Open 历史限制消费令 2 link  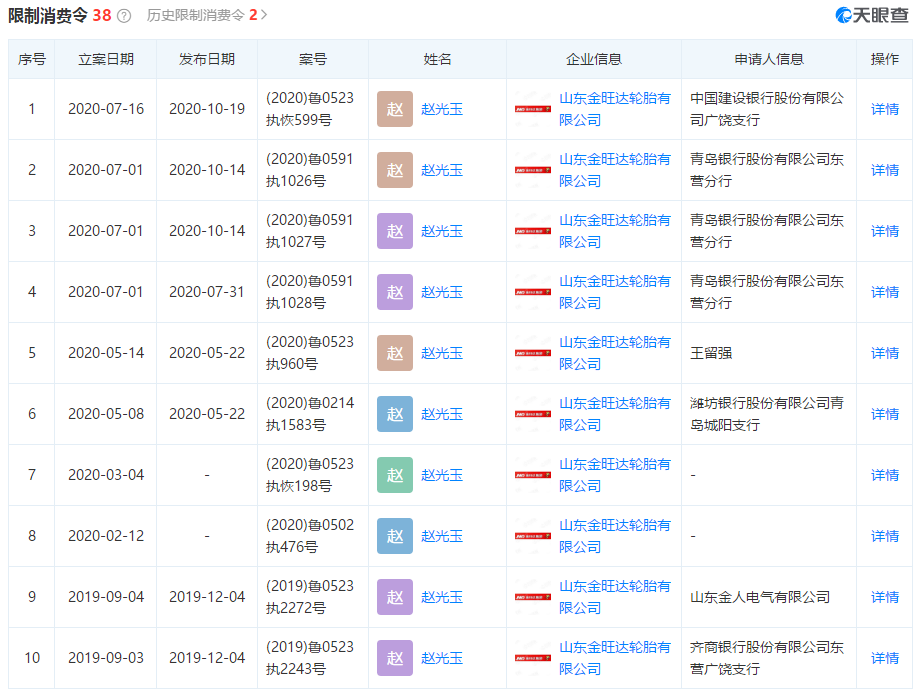tap(202, 15)
